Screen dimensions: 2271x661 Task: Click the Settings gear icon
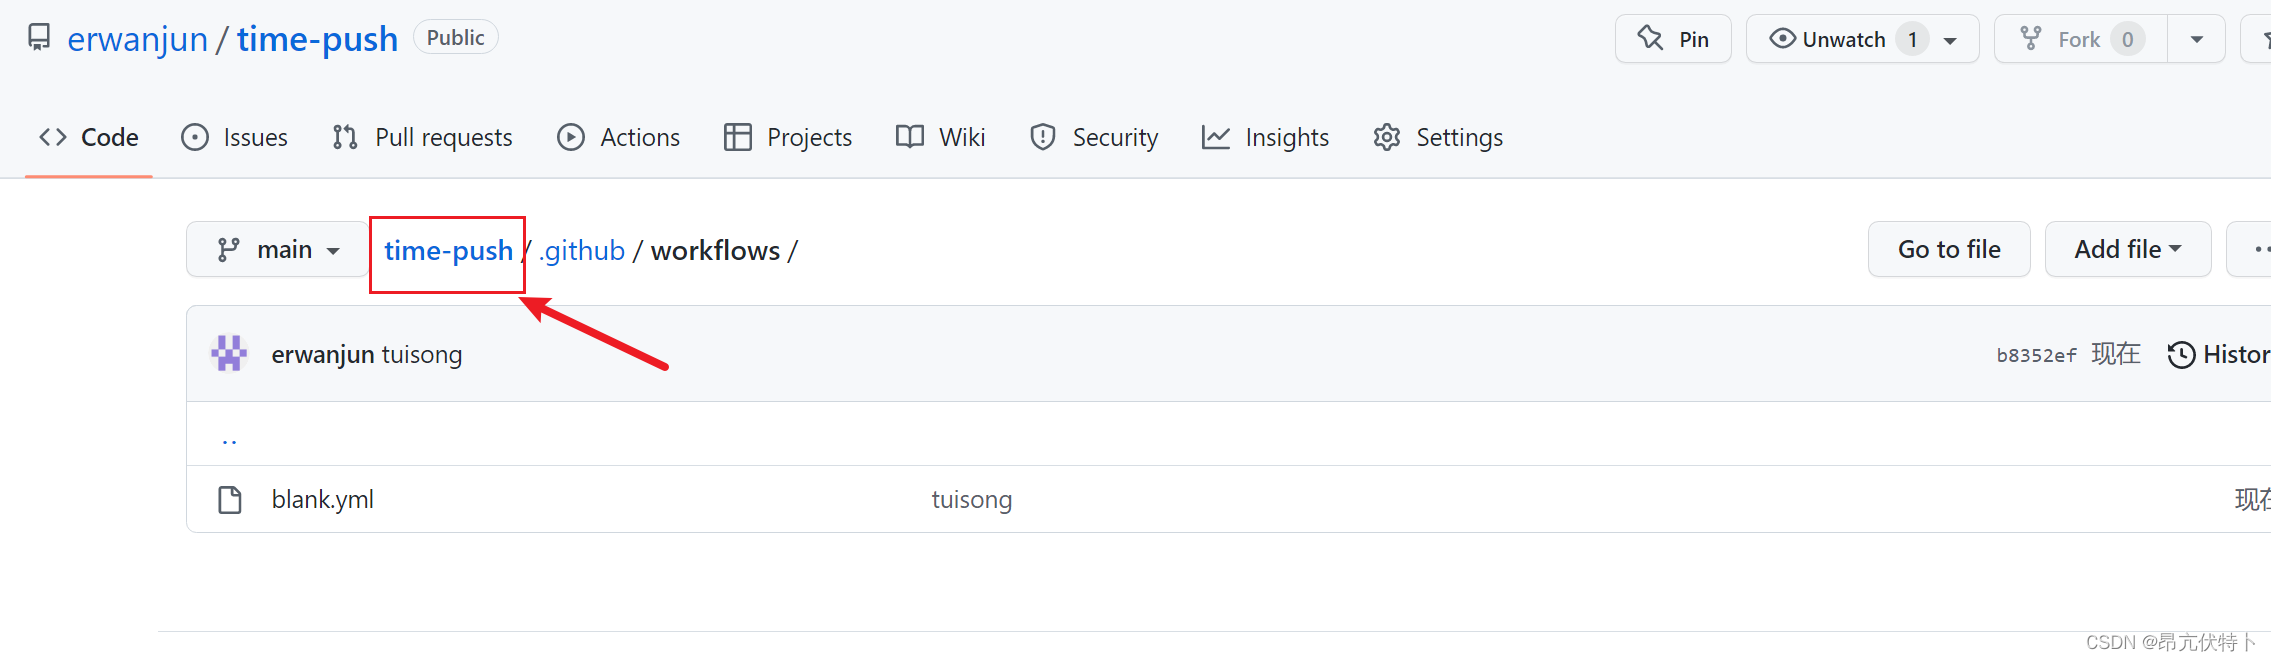(1387, 137)
